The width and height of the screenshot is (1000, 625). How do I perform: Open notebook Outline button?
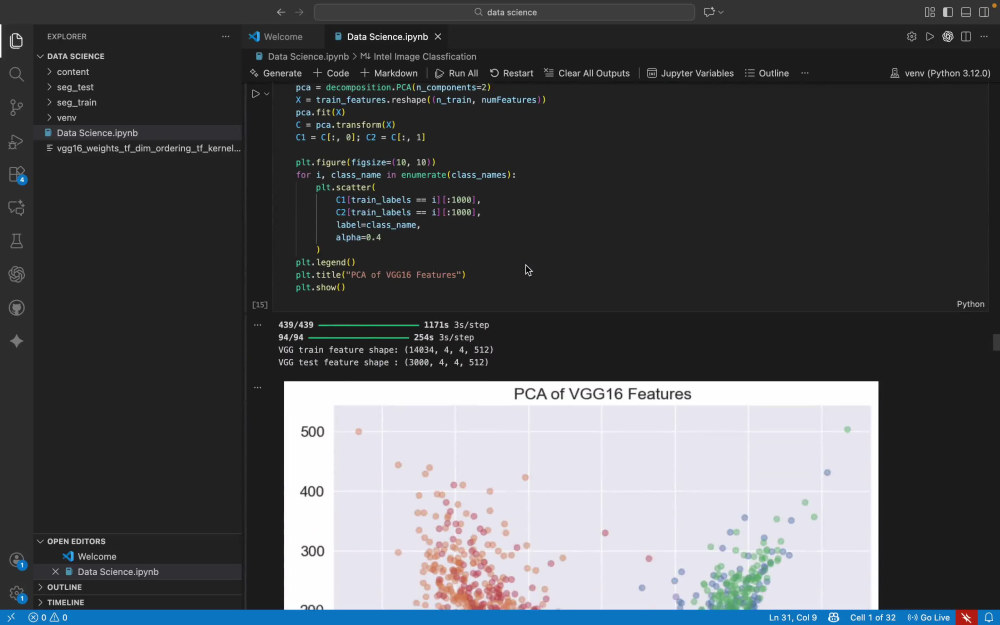pyautogui.click(x=767, y=73)
